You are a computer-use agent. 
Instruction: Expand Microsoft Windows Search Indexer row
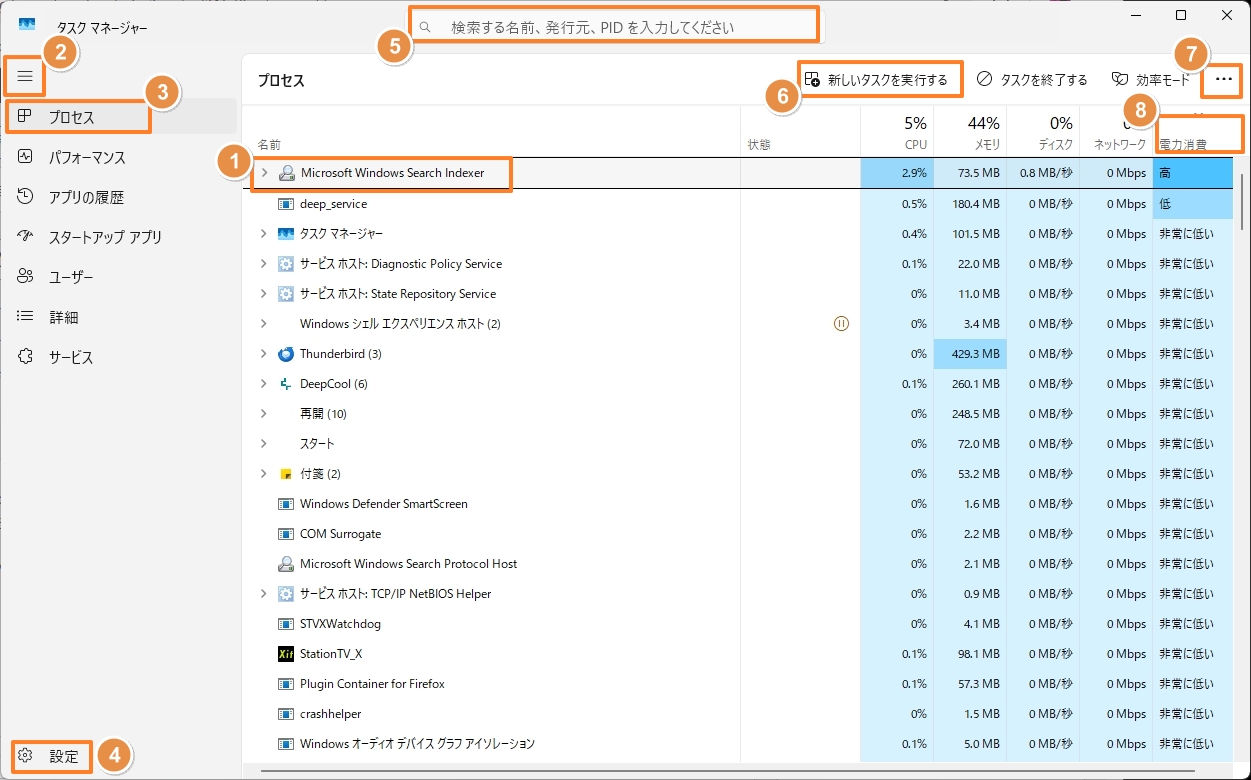pyautogui.click(x=264, y=173)
